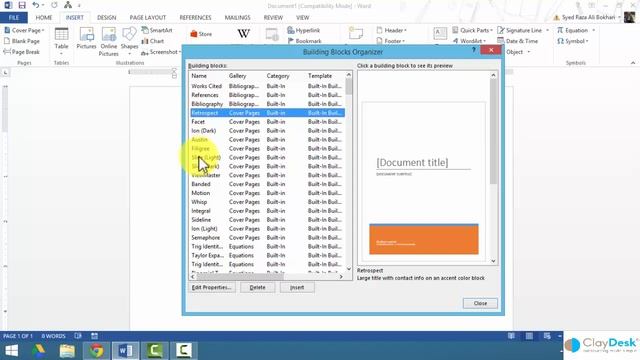Switch to Read Mode view in status bar

tap(511, 336)
